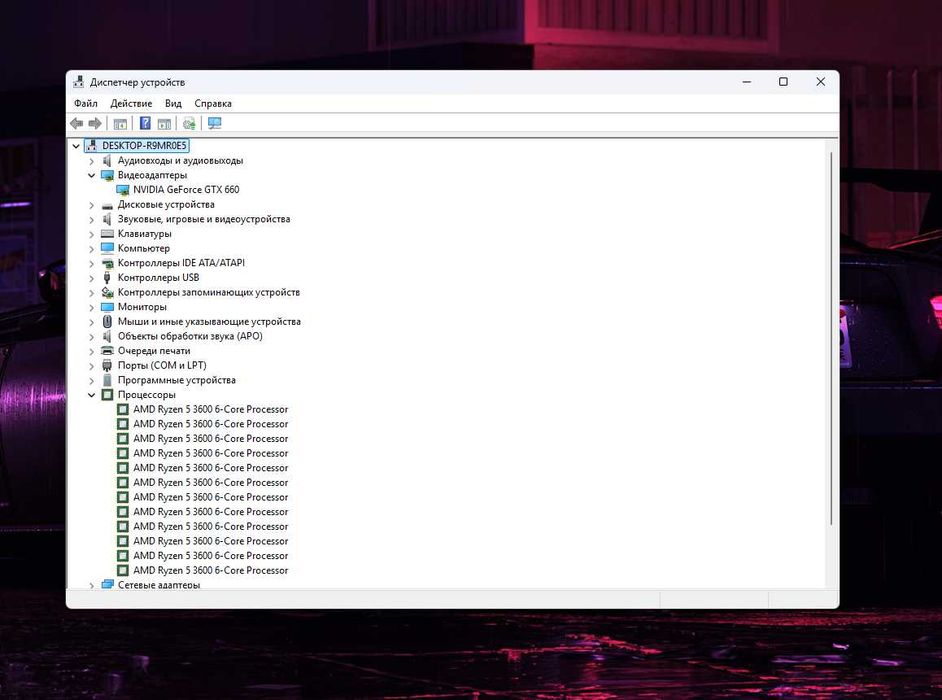The width and height of the screenshot is (942, 700).
Task: Click the mouse icon beside Мыши и иные указывающие устройства
Action: tap(107, 321)
